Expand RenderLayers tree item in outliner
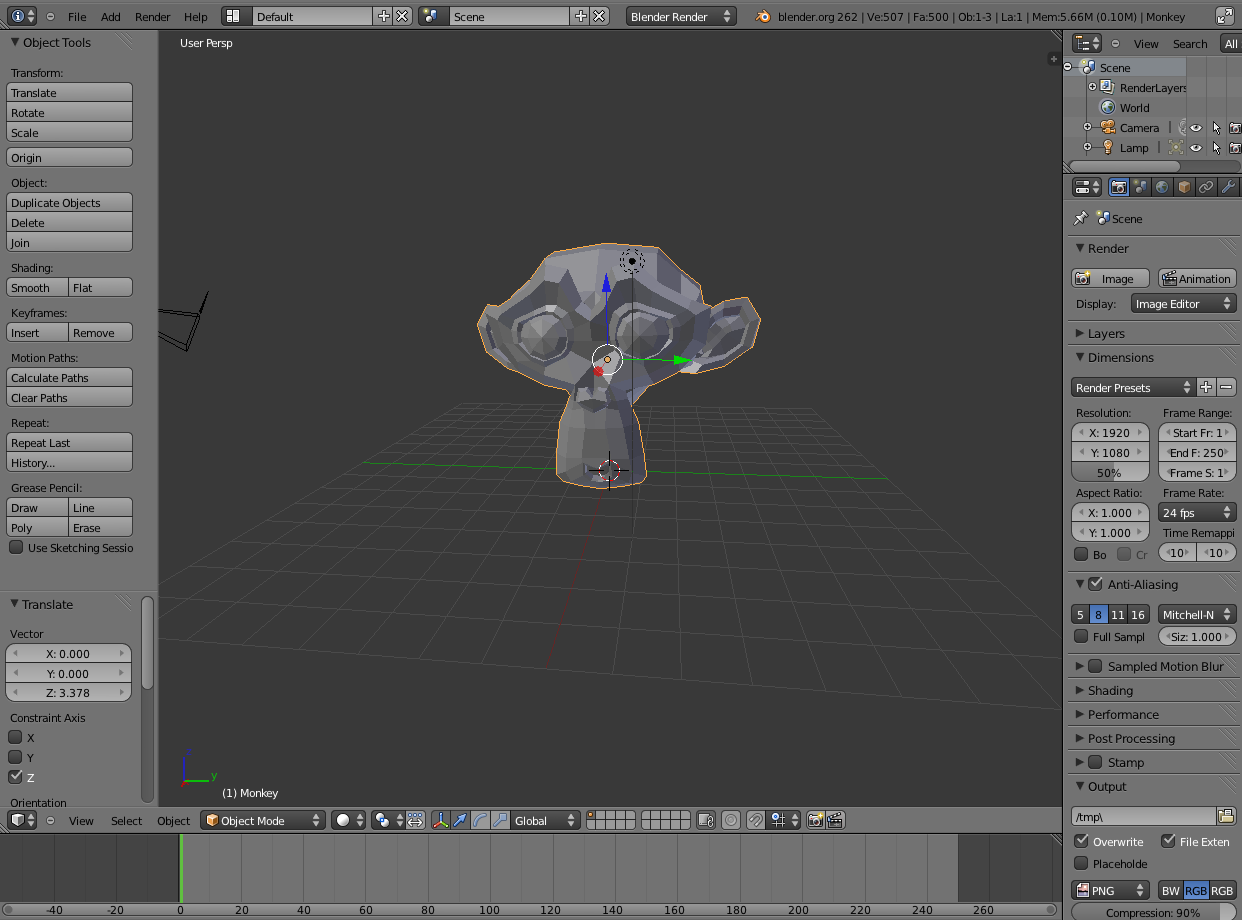Screen dimensions: 1242x920 (x=1093, y=87)
